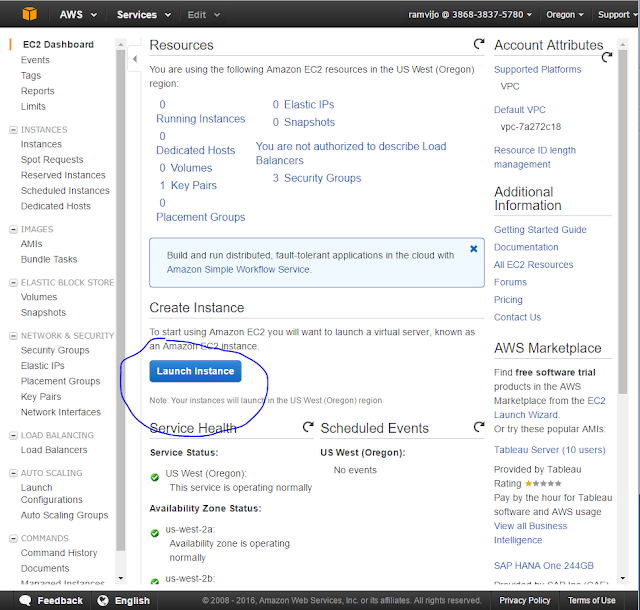This screenshot has height=610, width=640.
Task: Click the orange AWS cube logo
Action: click(x=29, y=14)
